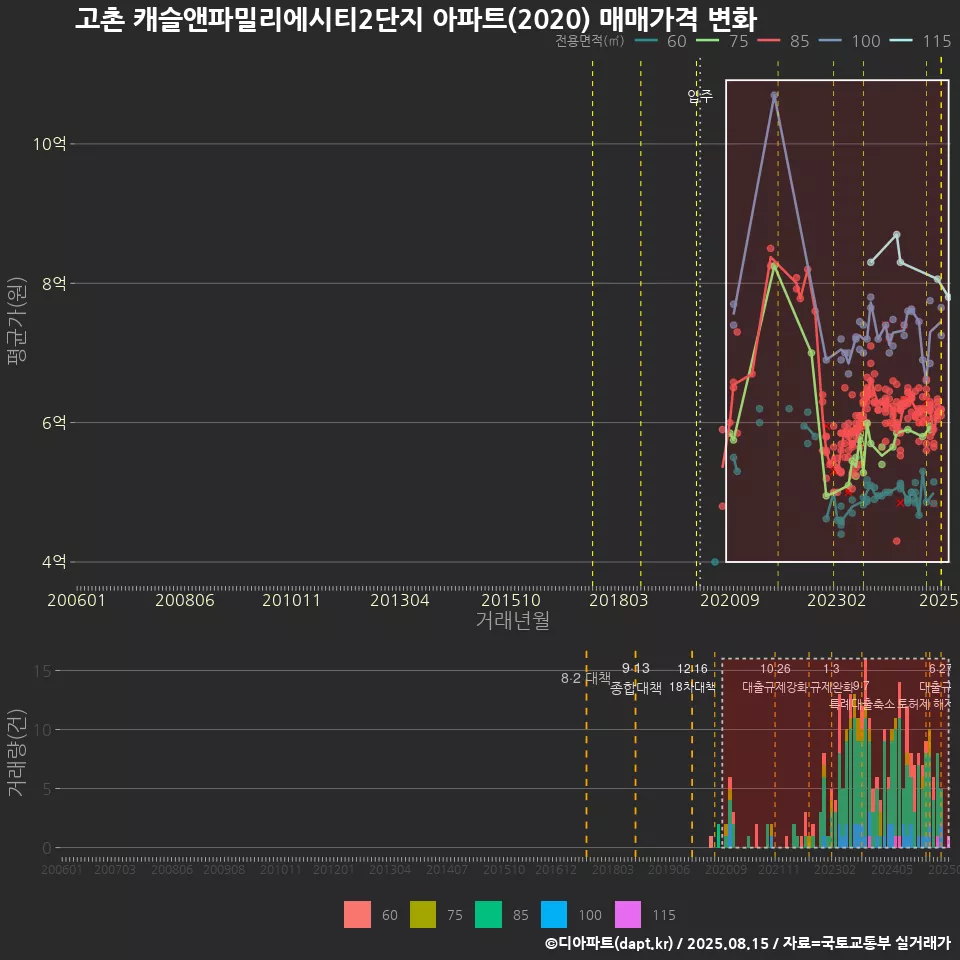This screenshot has width=960, height=960.
Task: Click the 8억 y-axis label
Action: 54,283
